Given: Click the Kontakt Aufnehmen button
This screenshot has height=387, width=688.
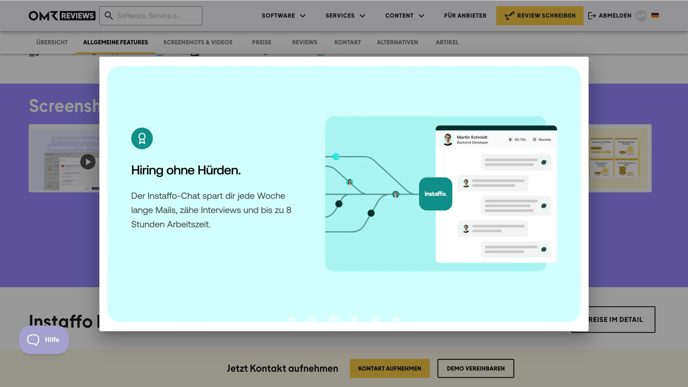Looking at the screenshot, I should tap(390, 369).
